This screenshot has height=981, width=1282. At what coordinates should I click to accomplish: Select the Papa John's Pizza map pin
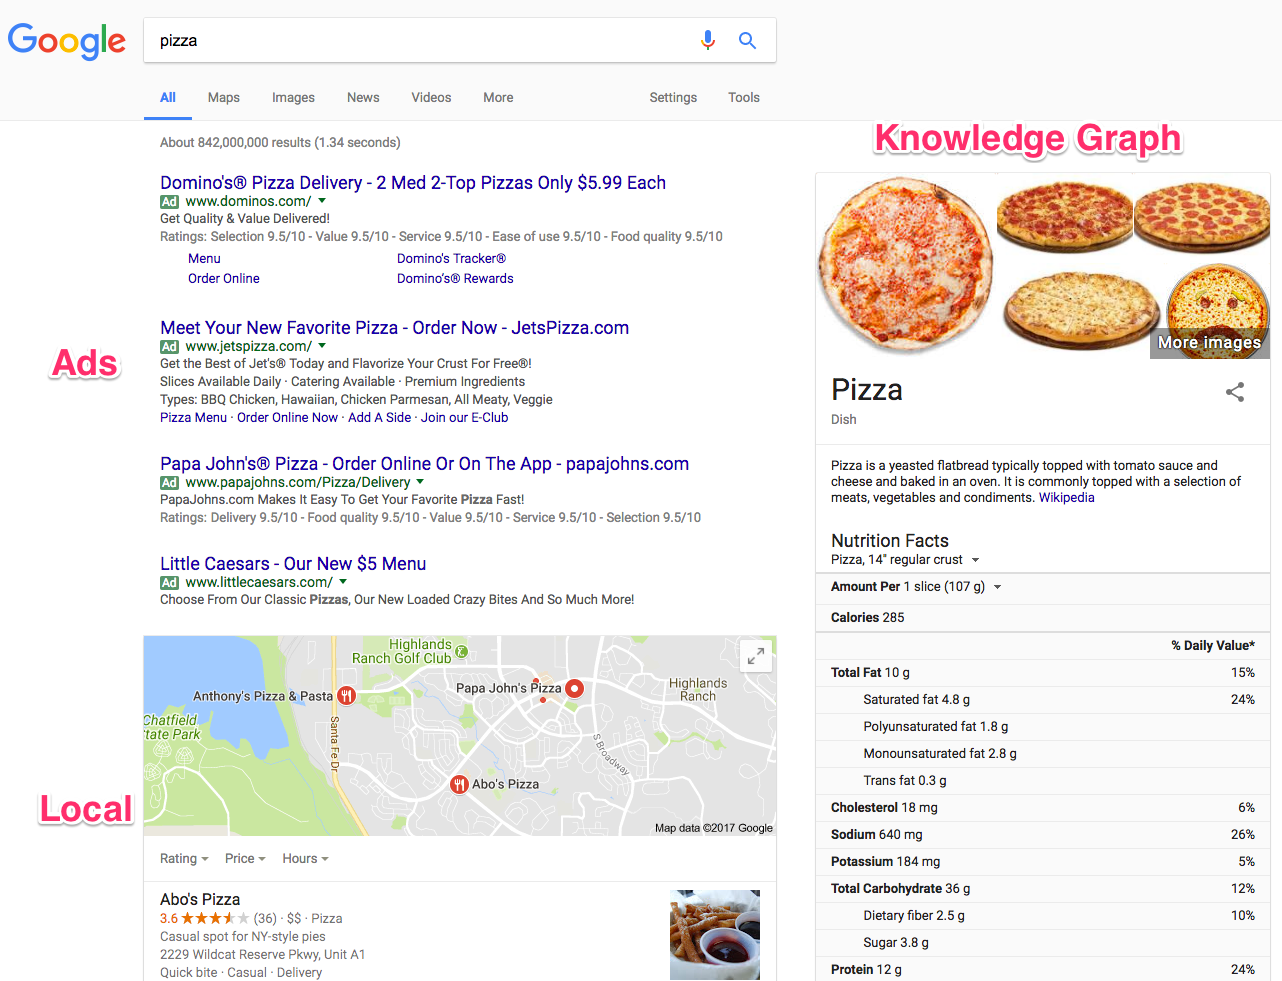click(573, 688)
